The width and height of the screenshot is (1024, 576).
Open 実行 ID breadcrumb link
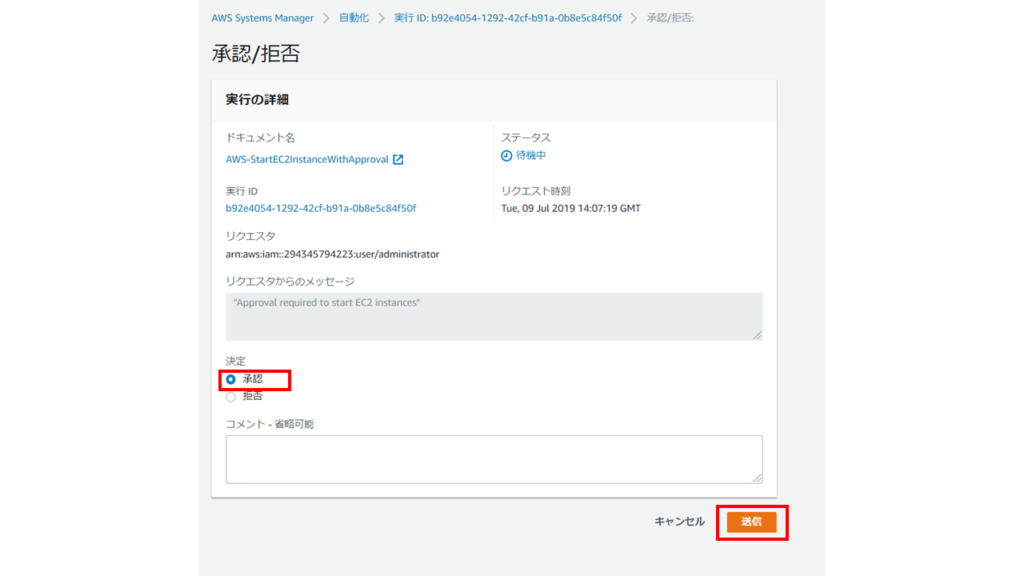point(508,18)
